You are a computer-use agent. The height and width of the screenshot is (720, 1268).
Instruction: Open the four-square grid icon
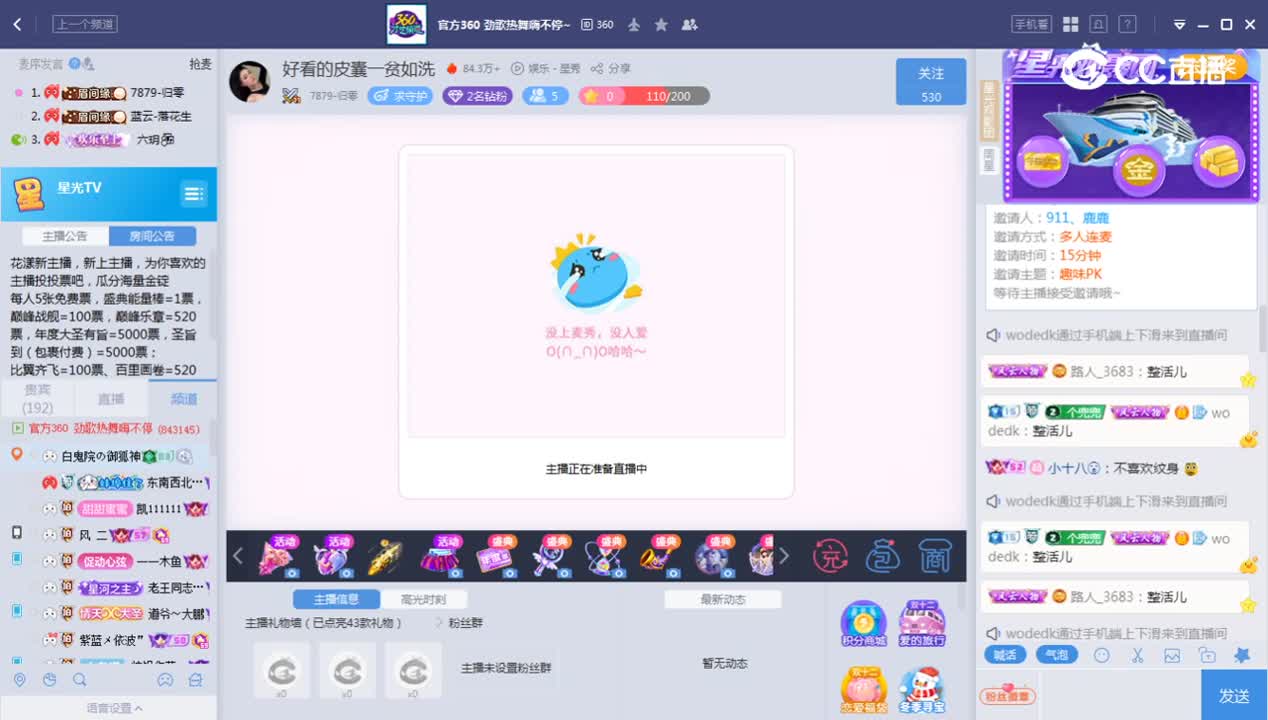1070,24
